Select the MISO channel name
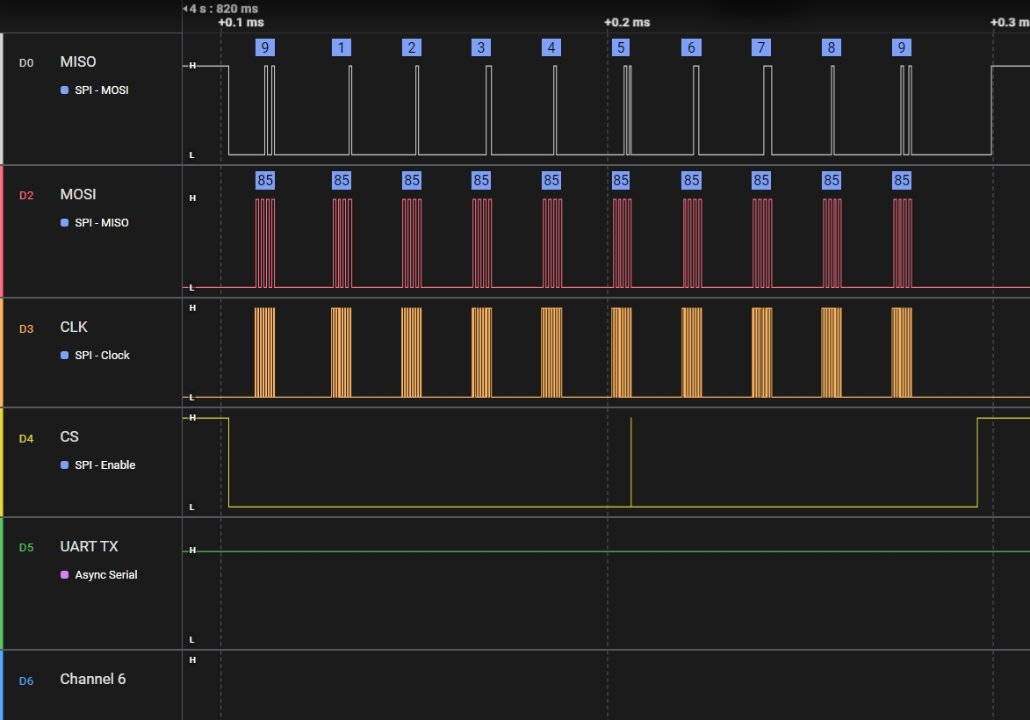1030x720 pixels. pyautogui.click(x=78, y=62)
